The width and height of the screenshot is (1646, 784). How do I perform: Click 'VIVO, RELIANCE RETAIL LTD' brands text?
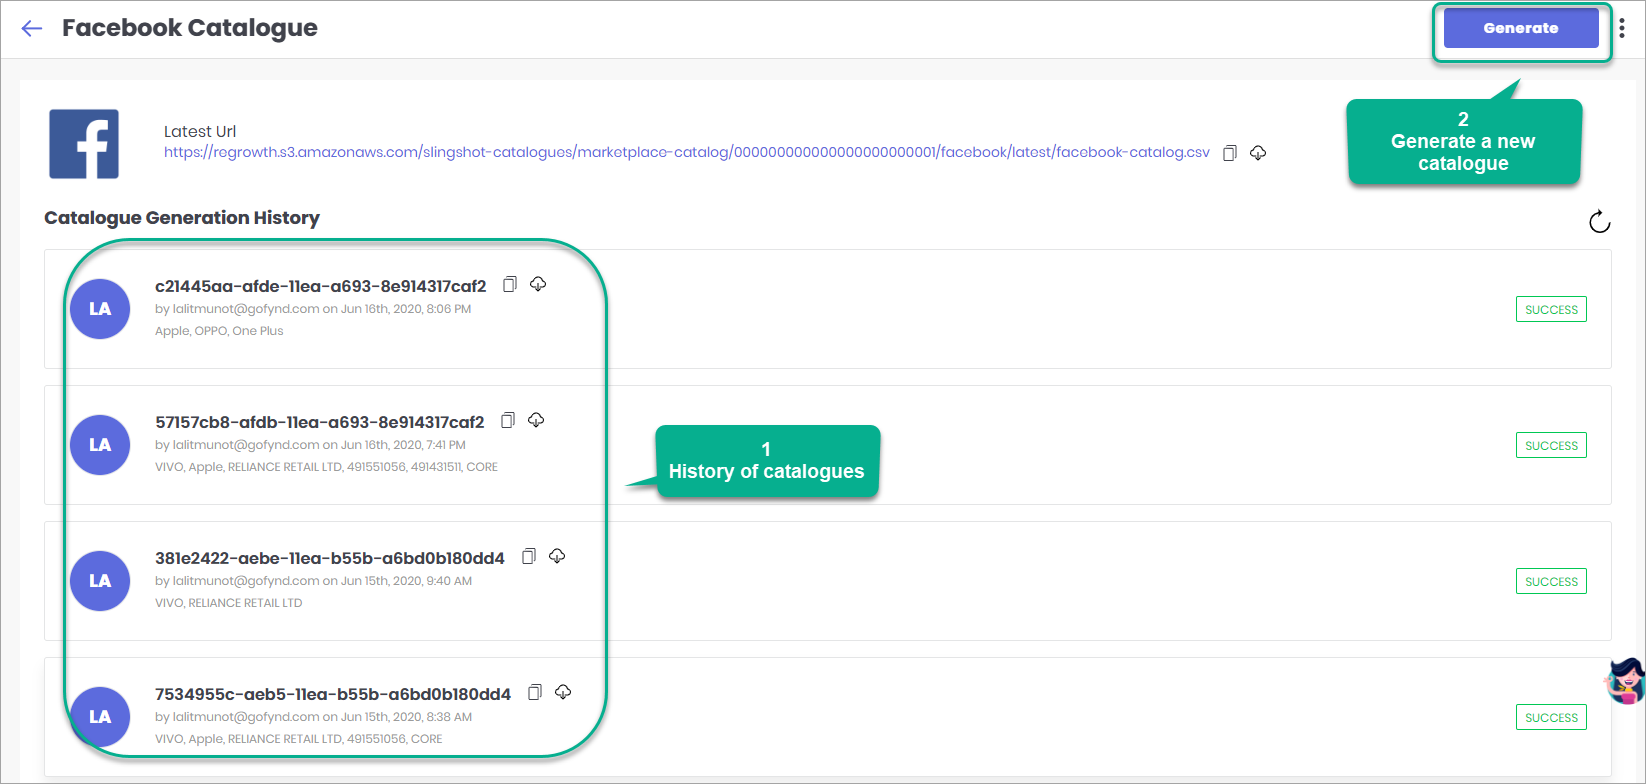pos(228,603)
